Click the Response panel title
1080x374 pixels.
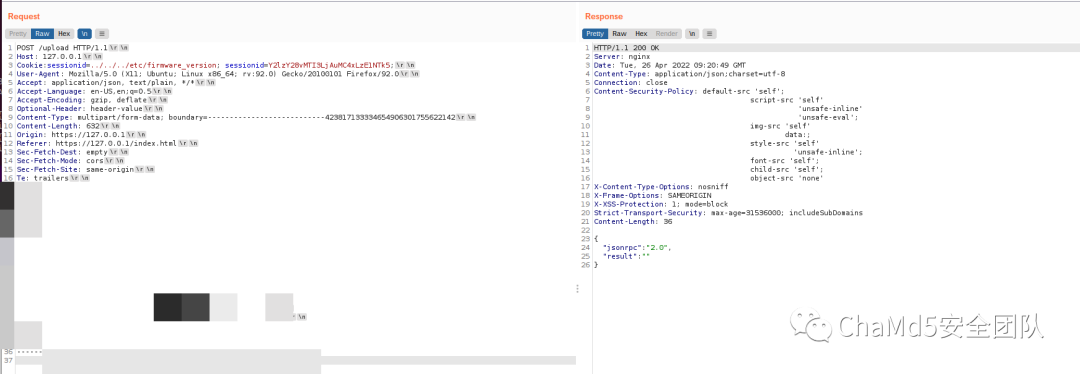pyautogui.click(x=603, y=16)
